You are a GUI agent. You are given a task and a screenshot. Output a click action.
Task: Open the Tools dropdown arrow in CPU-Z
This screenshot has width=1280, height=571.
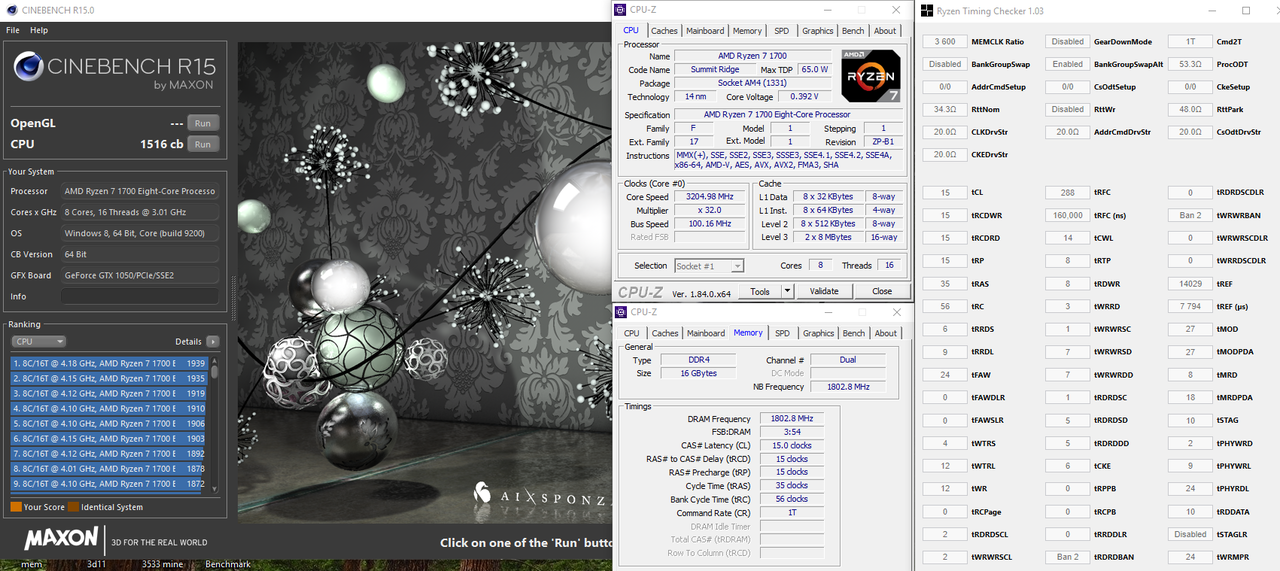click(787, 291)
